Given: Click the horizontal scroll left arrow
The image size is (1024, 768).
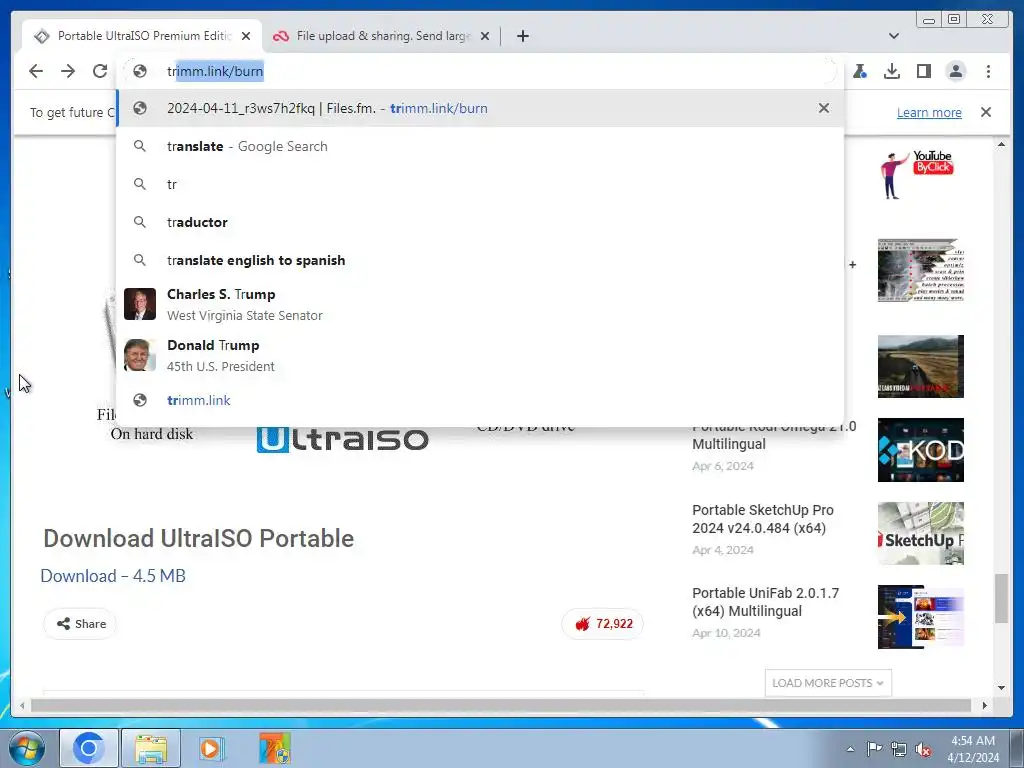Looking at the screenshot, I should pos(22,705).
